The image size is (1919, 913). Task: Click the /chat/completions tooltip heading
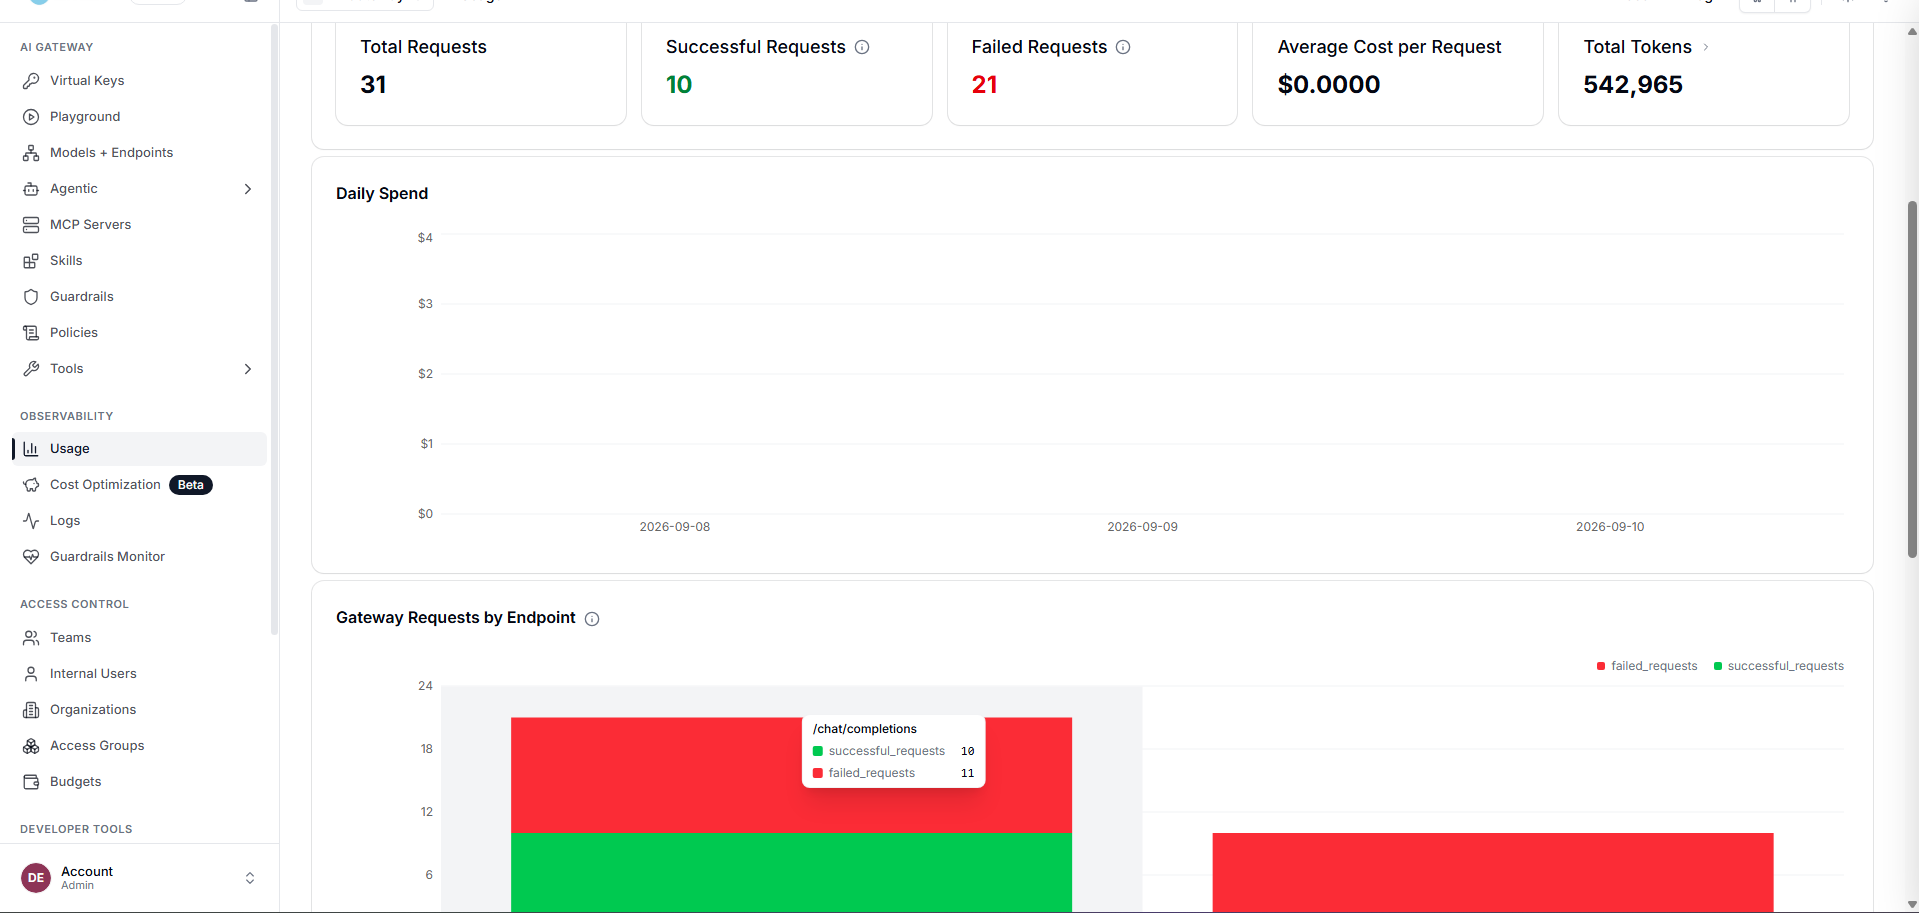point(865,729)
